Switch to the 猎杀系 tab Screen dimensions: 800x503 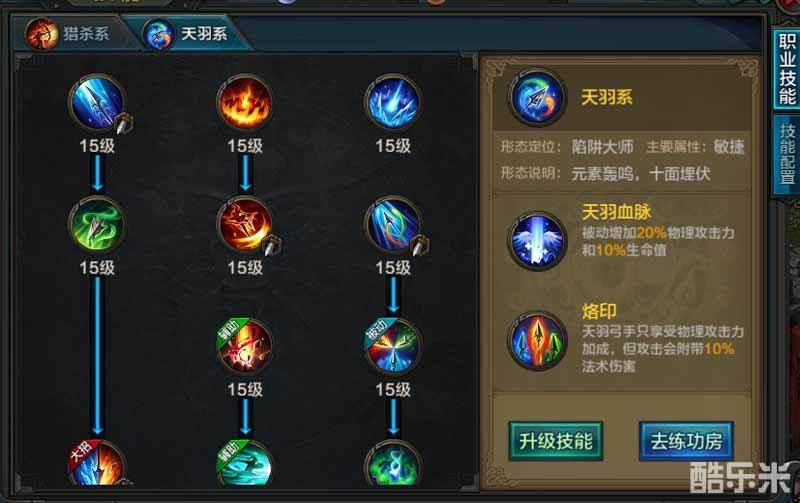[x=69, y=34]
